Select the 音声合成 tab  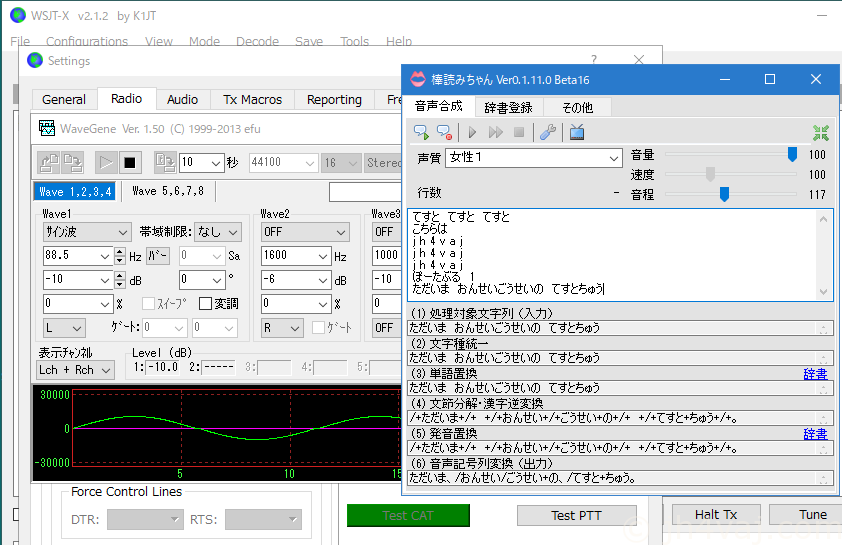pos(439,106)
